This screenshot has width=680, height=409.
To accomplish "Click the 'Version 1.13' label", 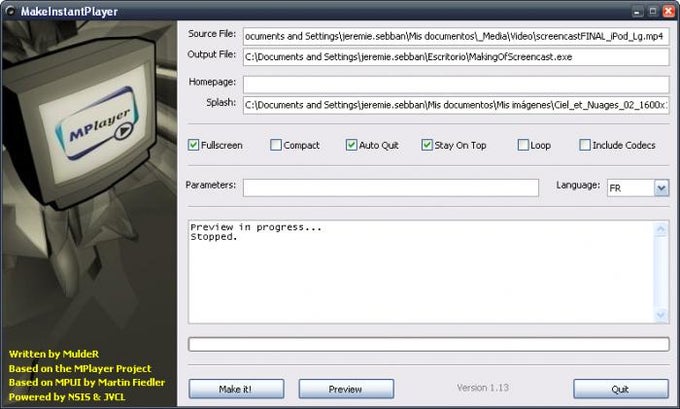I will tap(483, 388).
